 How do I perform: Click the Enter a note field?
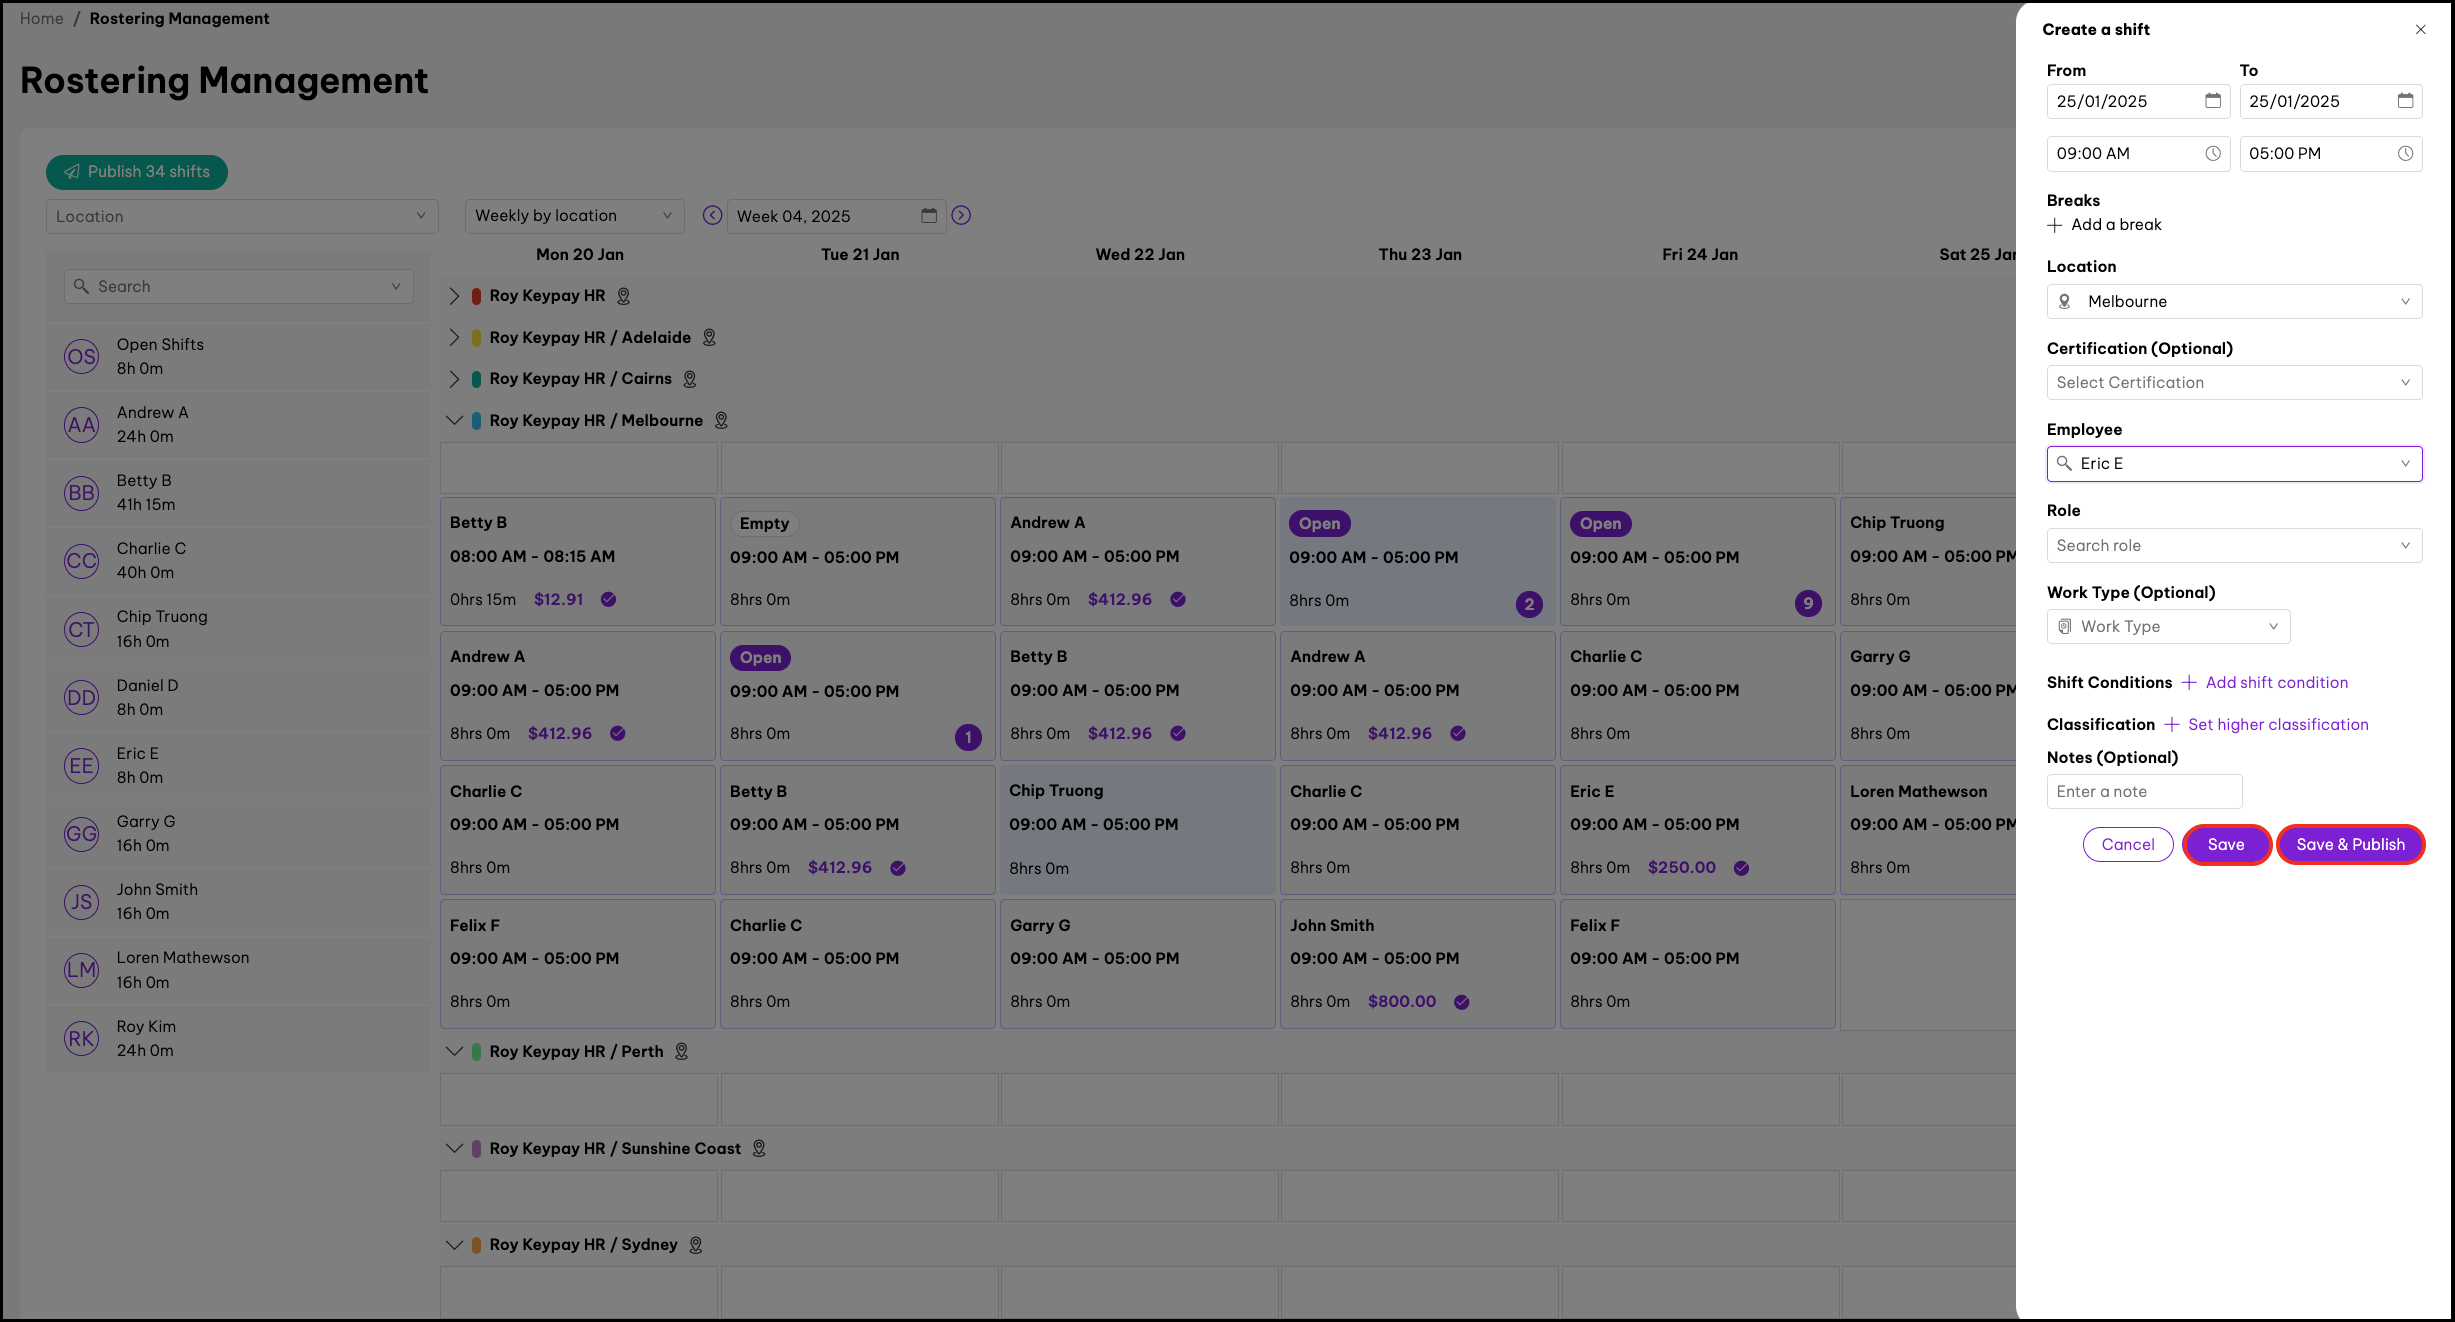2143,791
